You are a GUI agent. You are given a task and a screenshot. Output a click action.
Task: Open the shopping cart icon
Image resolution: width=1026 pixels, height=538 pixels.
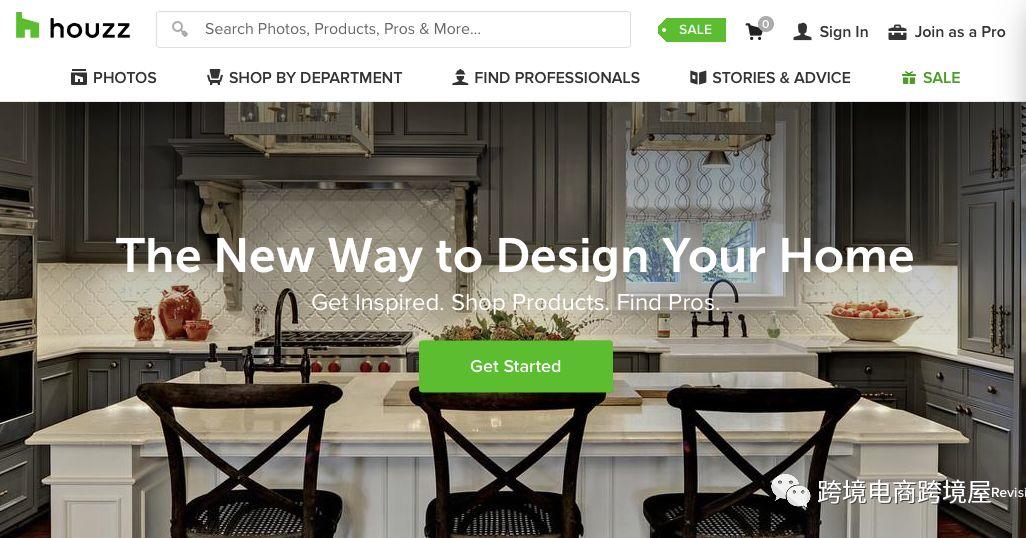758,29
